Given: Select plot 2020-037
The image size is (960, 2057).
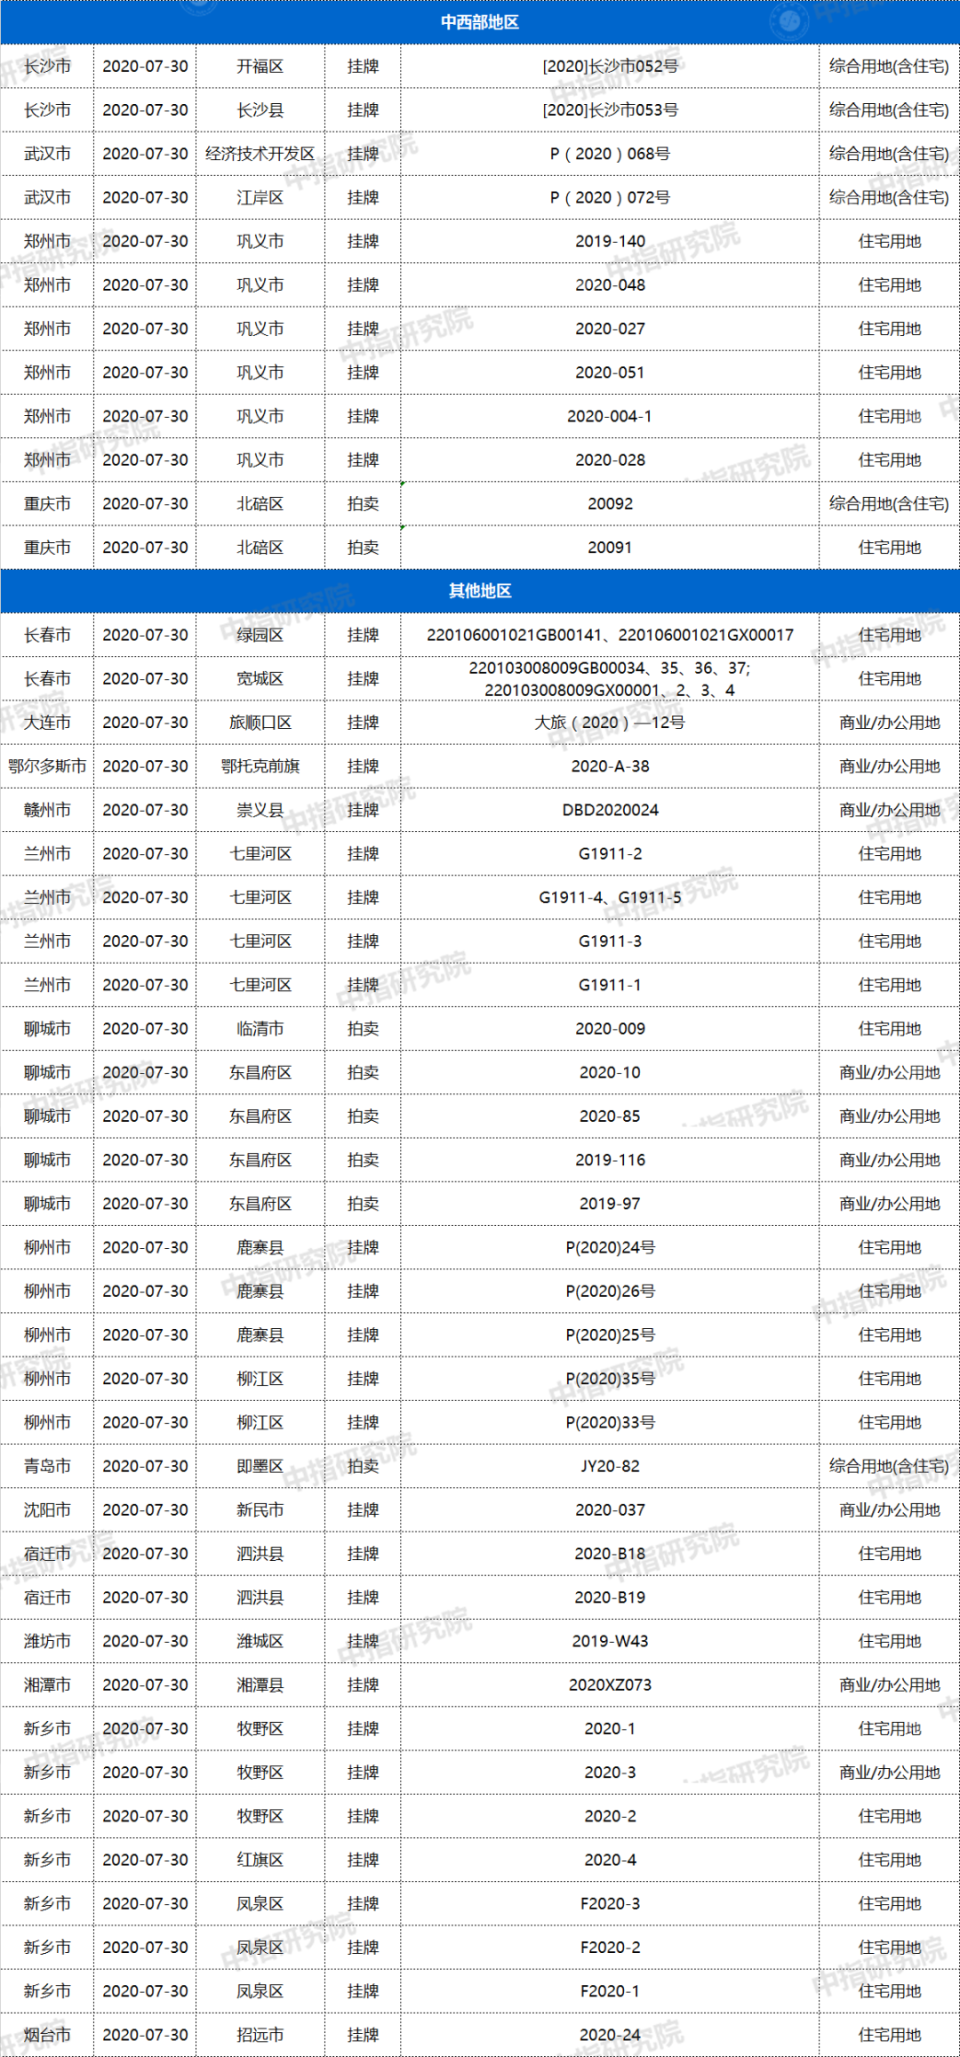Looking at the screenshot, I should [610, 1510].
